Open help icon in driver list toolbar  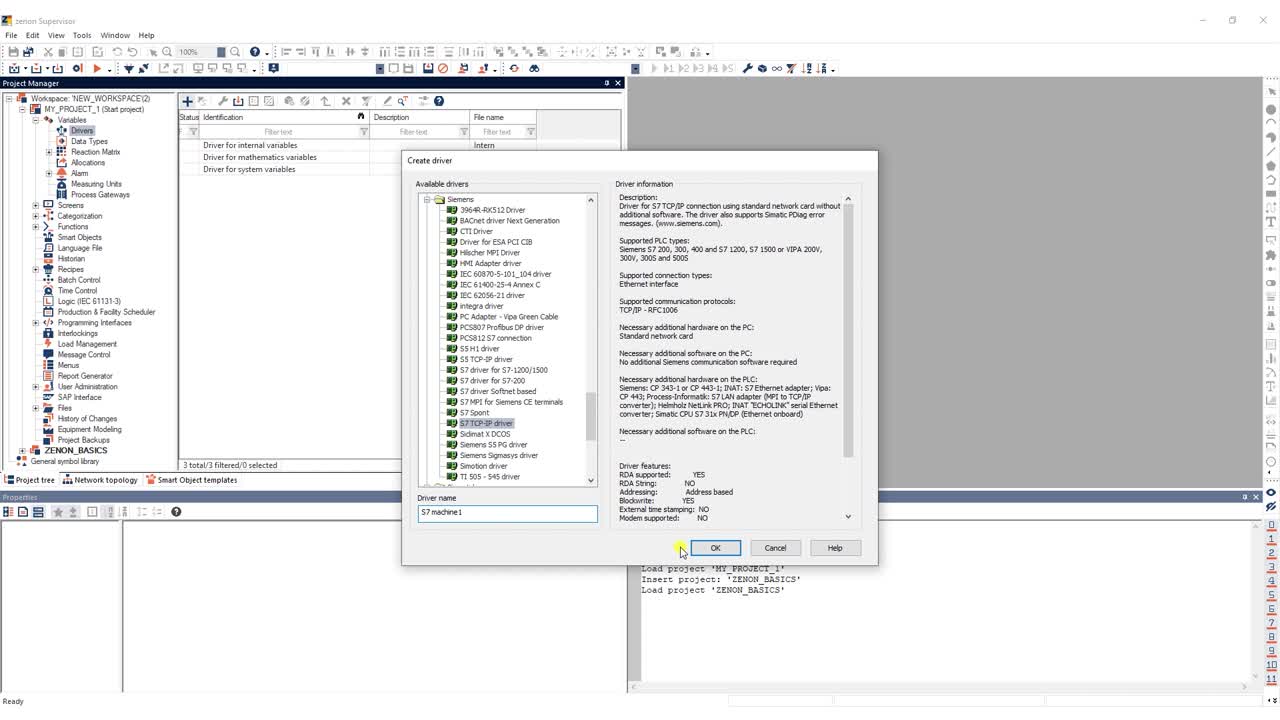[438, 101]
